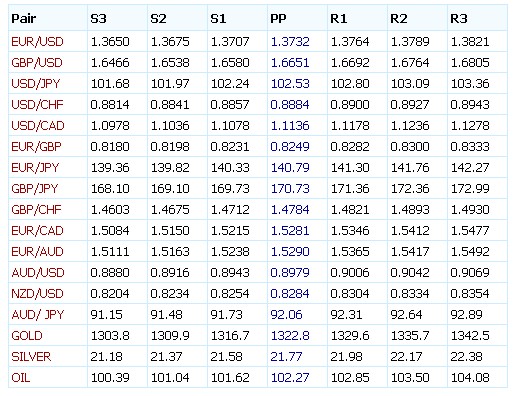Select the USD/CAD S3 value 1.0978
Image resolution: width=516 pixels, height=396 pixels.
110,125
